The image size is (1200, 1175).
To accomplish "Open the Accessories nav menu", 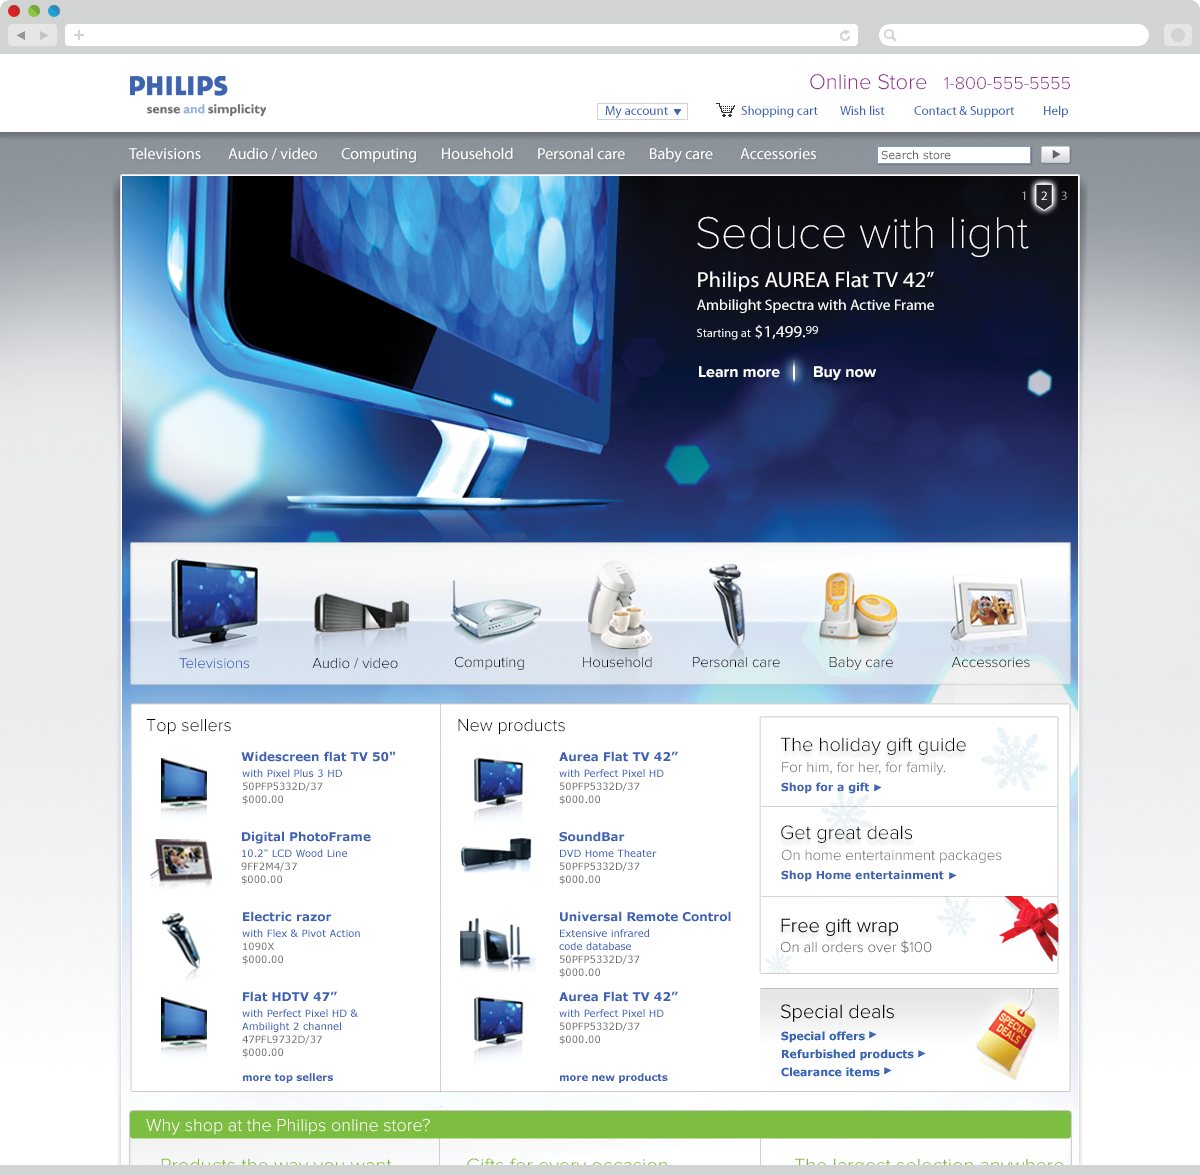I will (x=778, y=154).
